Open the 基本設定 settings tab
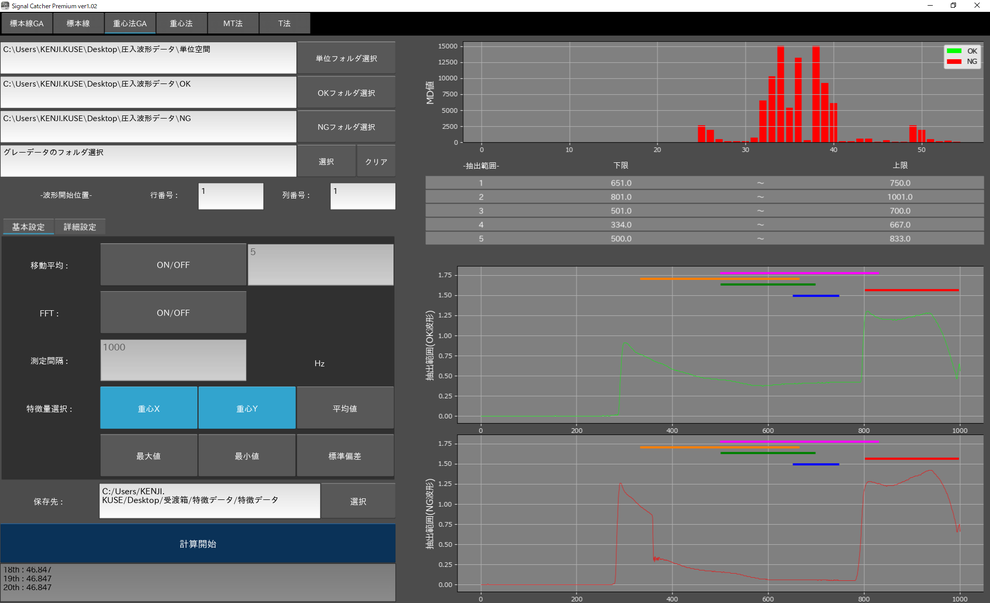 28,227
